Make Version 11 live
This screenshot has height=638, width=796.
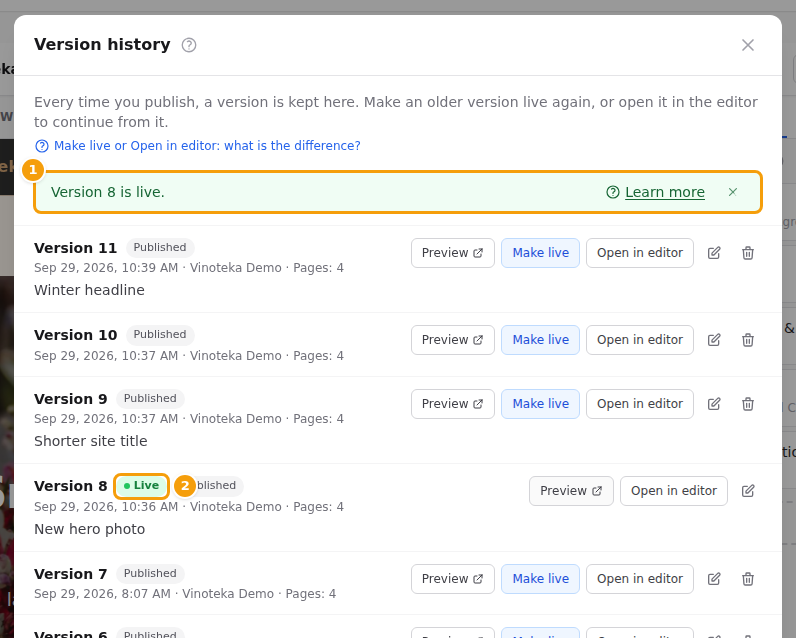[x=540, y=253]
